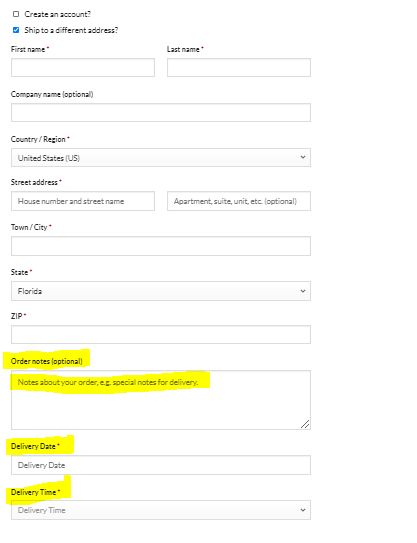This screenshot has height=543, width=417.
Task: Click the Create an account? label text
Action: click(x=57, y=14)
